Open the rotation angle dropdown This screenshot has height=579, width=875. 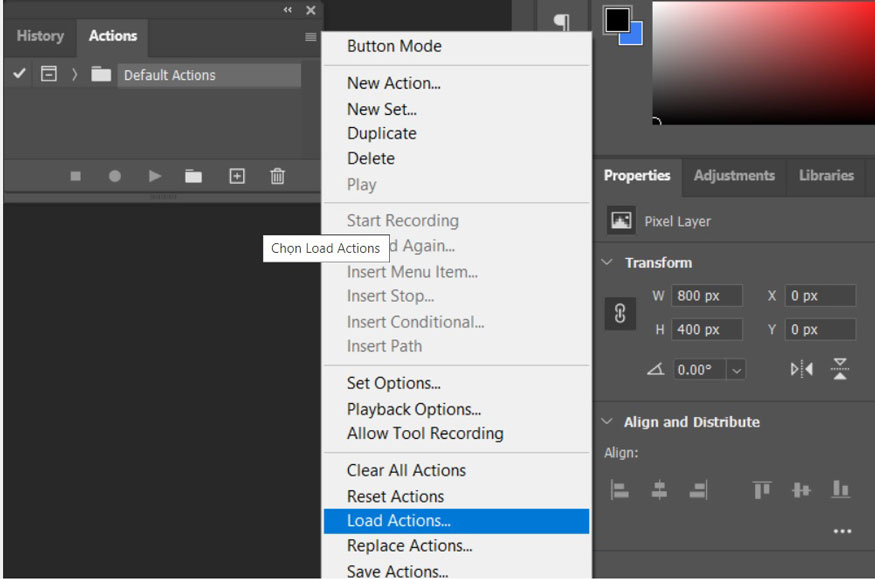734,369
